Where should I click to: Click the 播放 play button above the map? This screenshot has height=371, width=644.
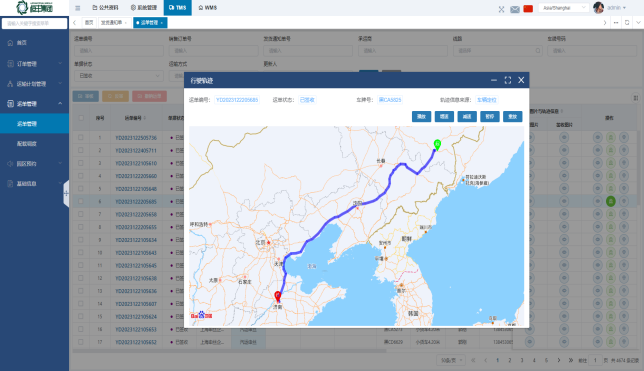[x=421, y=116]
